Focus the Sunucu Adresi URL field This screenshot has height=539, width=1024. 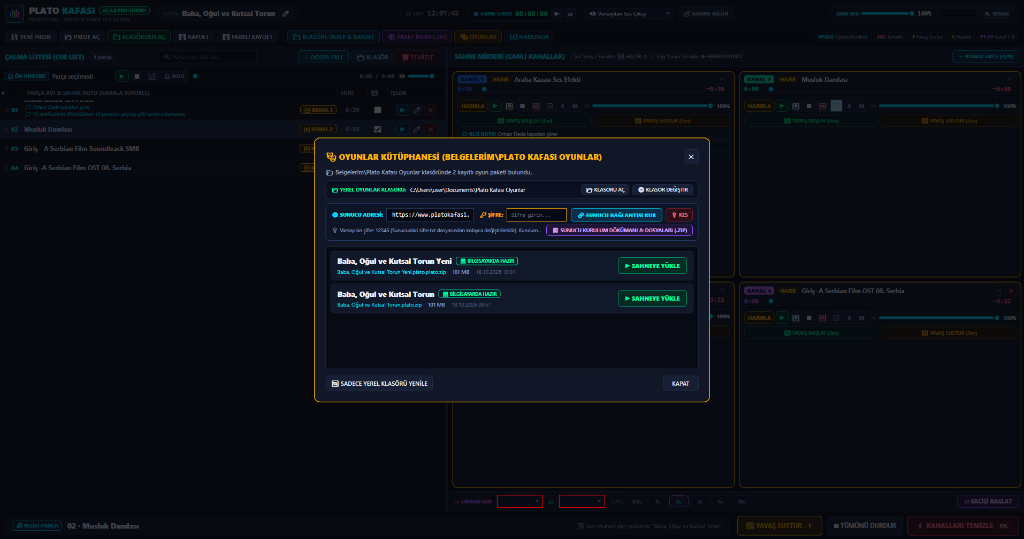click(430, 214)
